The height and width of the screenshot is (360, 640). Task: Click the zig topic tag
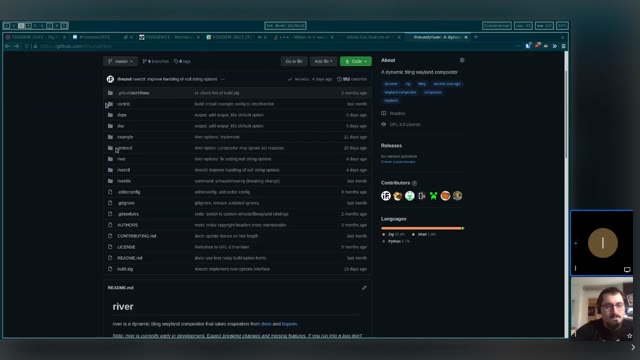coord(408,84)
